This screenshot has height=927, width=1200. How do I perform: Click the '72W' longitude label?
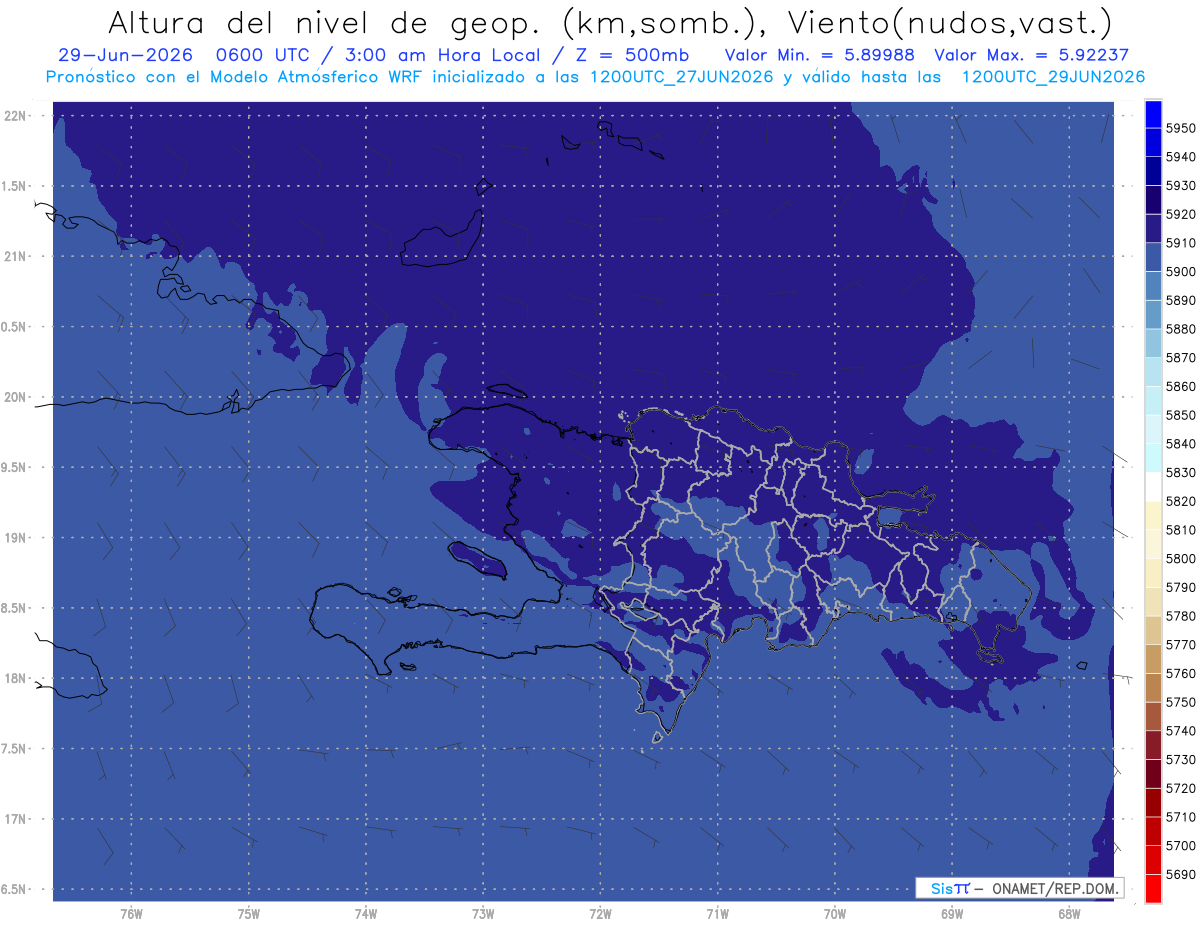600,913
